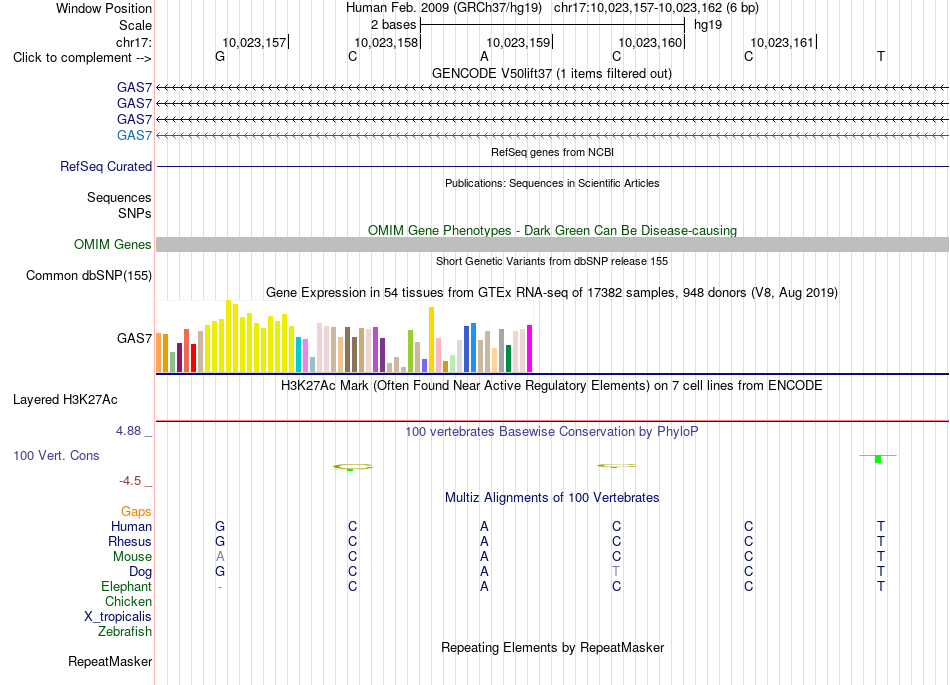Click the 'Sequences' track label
This screenshot has width=950, height=685.
pyautogui.click(x=119, y=197)
